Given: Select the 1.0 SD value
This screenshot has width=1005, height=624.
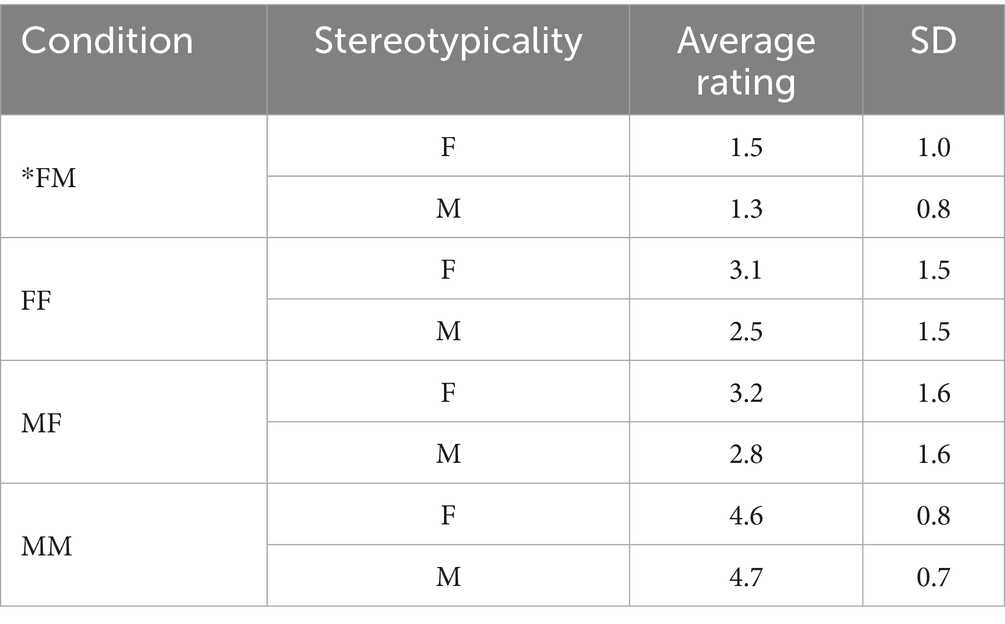Looking at the screenshot, I should coord(933,147).
